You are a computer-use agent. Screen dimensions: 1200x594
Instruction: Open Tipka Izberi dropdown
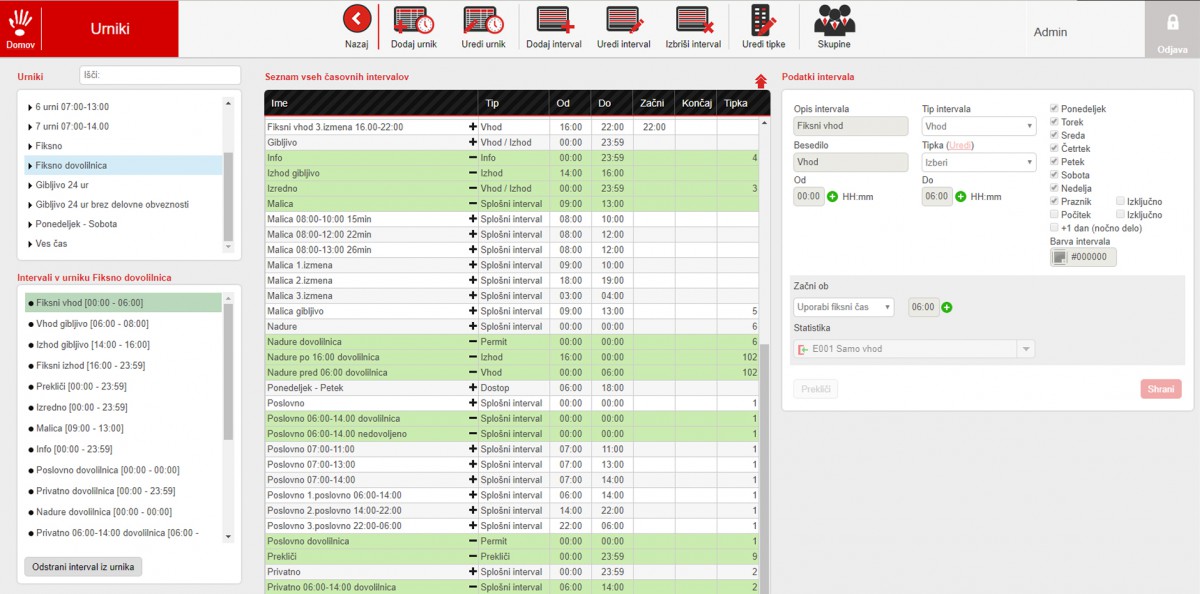pyautogui.click(x=978, y=162)
